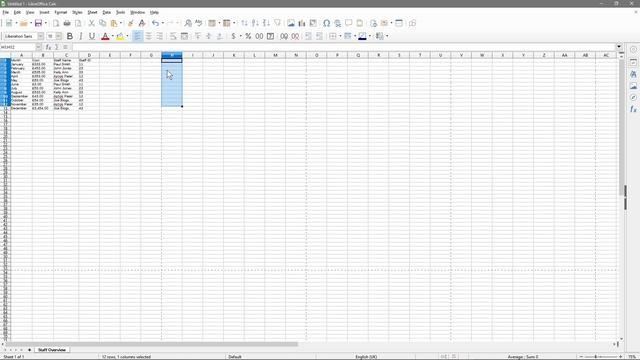Click the Copy icon

[102, 23]
